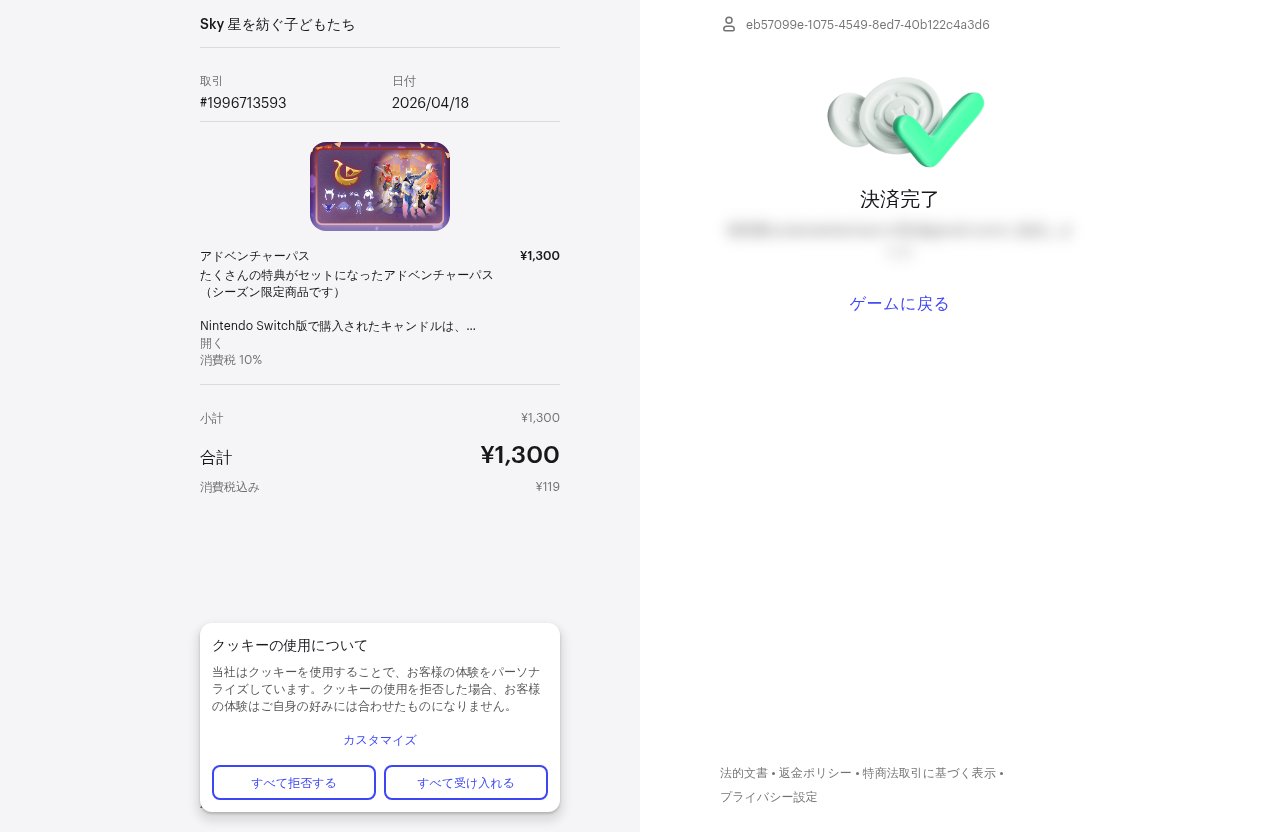The height and width of the screenshot is (832, 1280).
Task: Click the large ¥1,300 total amount
Action: [x=519, y=455]
